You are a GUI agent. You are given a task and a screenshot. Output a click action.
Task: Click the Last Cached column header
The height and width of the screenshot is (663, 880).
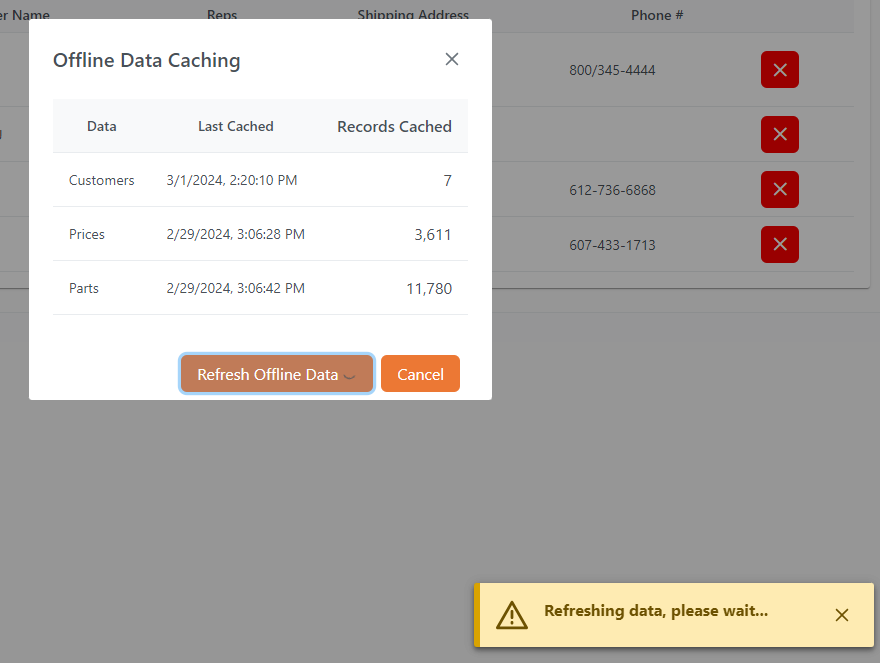pos(235,126)
